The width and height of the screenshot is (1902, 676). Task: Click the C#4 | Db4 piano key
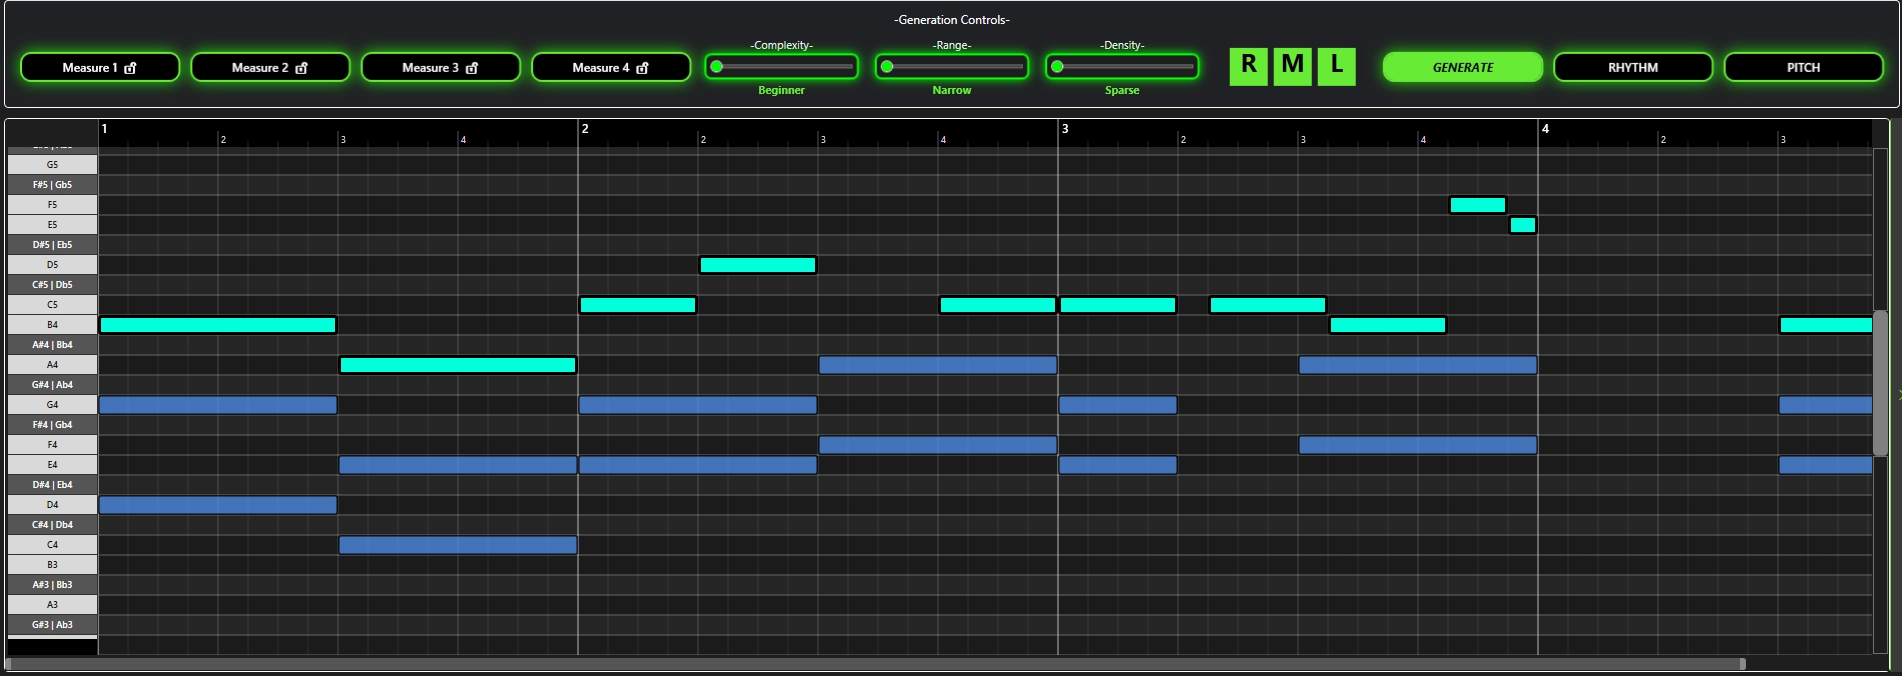click(x=52, y=524)
